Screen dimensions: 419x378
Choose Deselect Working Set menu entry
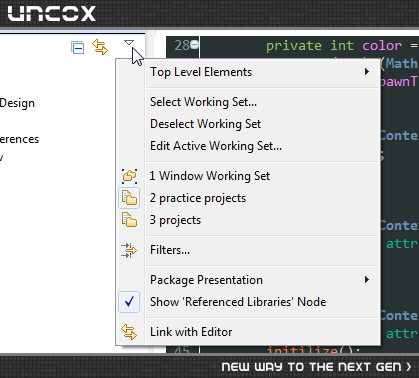tap(205, 124)
